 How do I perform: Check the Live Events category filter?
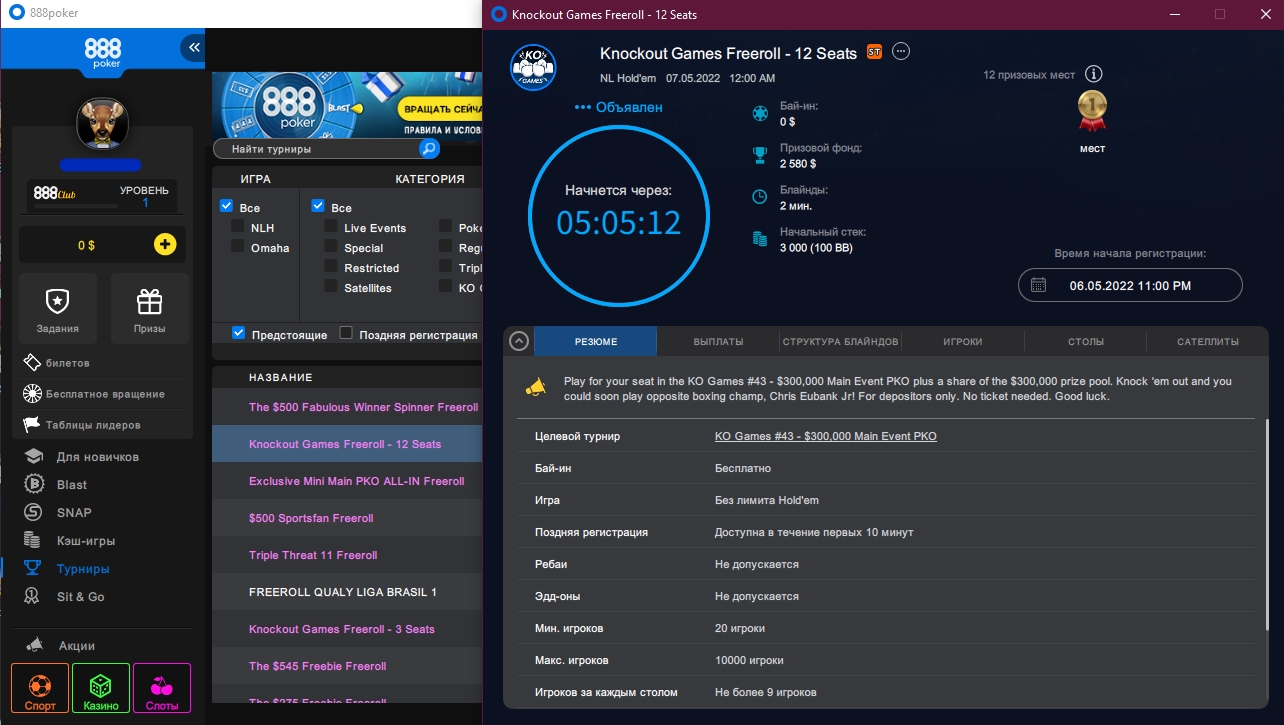point(331,227)
